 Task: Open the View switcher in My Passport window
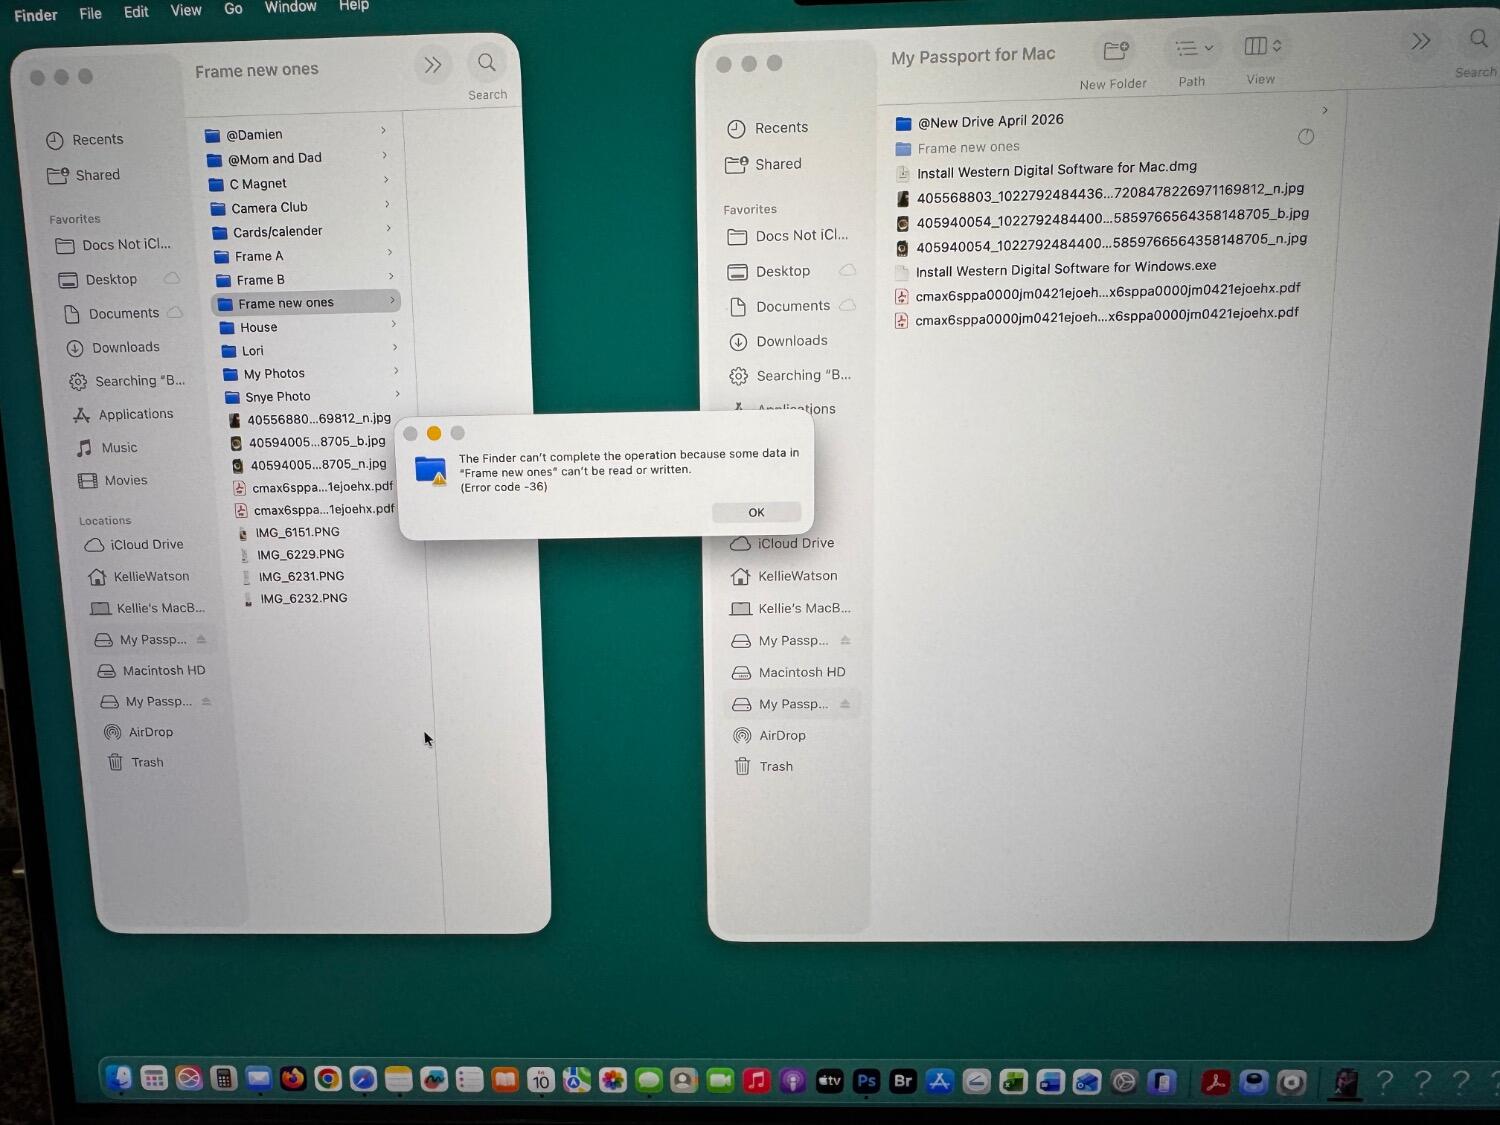[1262, 46]
